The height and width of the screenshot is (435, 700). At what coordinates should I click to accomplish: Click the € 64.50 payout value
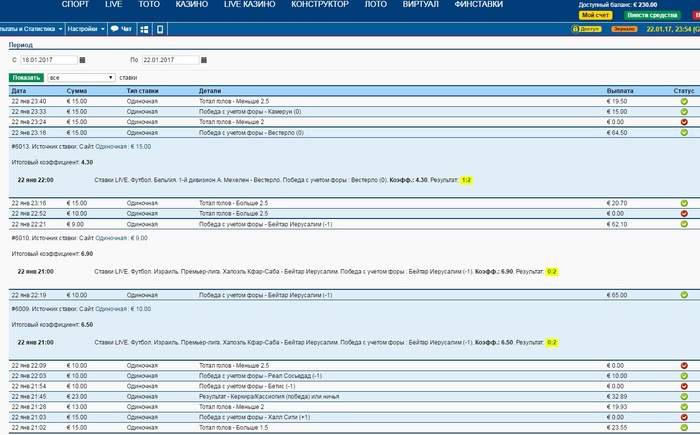[617, 133]
